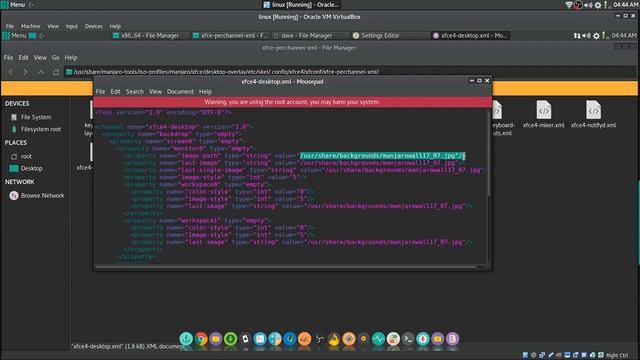The height and width of the screenshot is (360, 640).
Task: Switch to Settings Editor taskbar window
Action: [x=390, y=36]
